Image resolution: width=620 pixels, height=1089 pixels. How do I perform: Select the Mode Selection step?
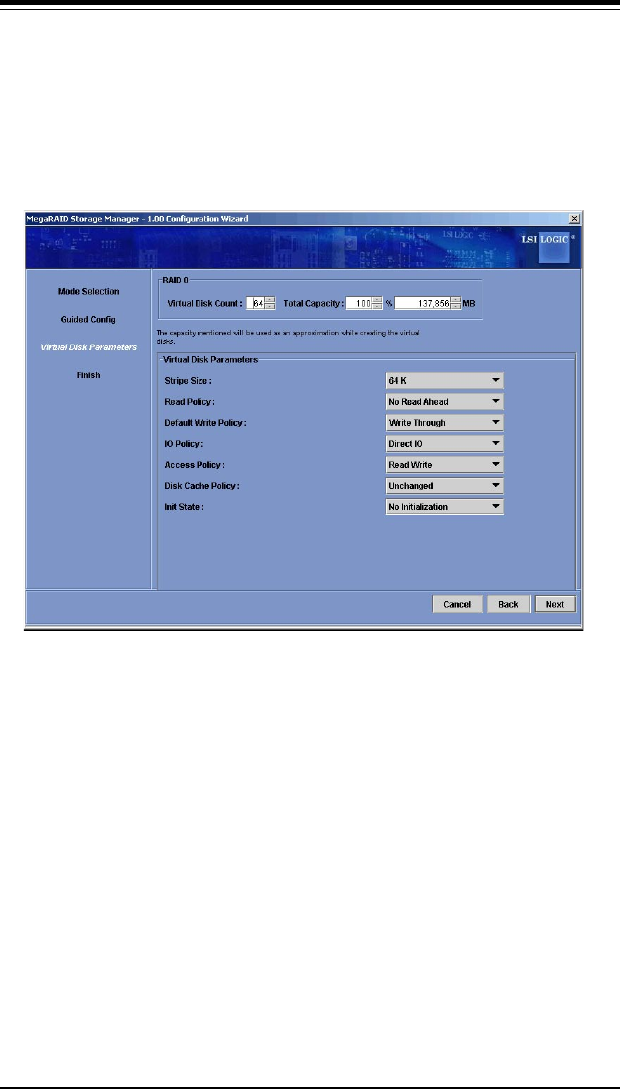click(89, 292)
